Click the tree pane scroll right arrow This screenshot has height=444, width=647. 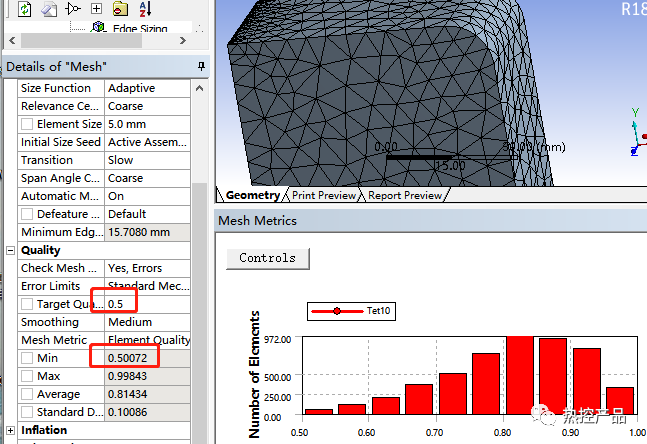pyautogui.click(x=183, y=40)
